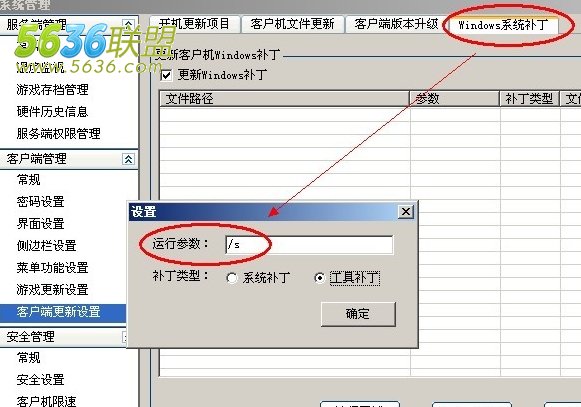Collapse the 服务端管理 section chevron

click(x=128, y=24)
